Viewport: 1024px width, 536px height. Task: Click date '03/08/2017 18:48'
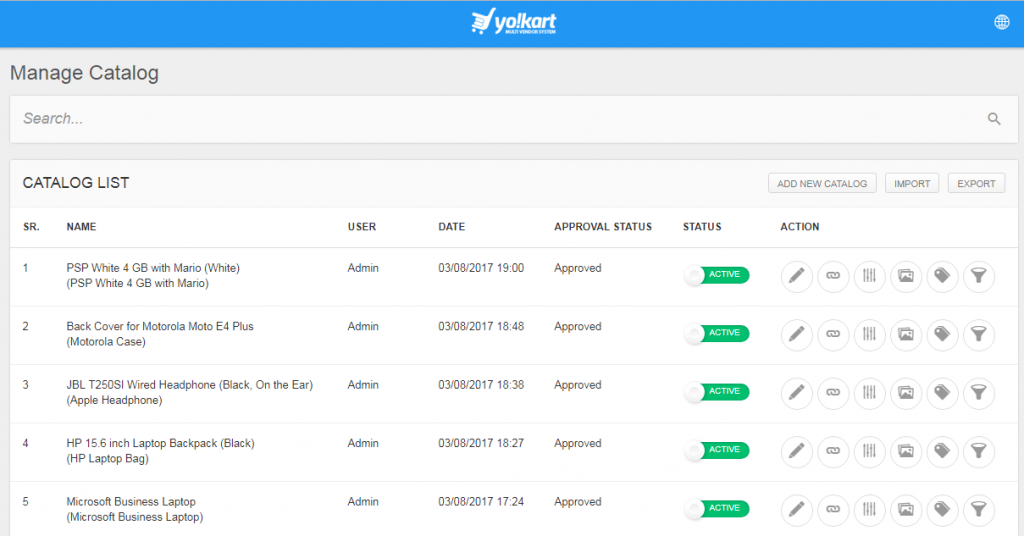(481, 326)
